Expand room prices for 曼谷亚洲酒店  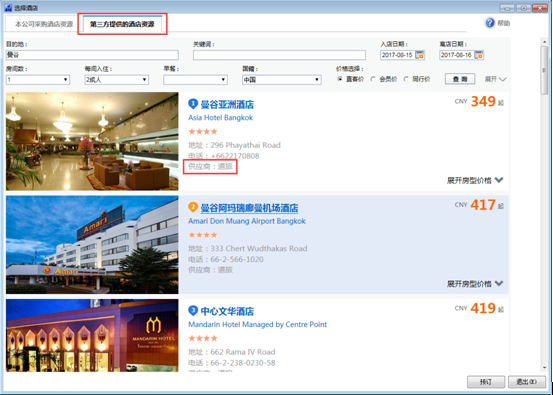click(x=475, y=180)
